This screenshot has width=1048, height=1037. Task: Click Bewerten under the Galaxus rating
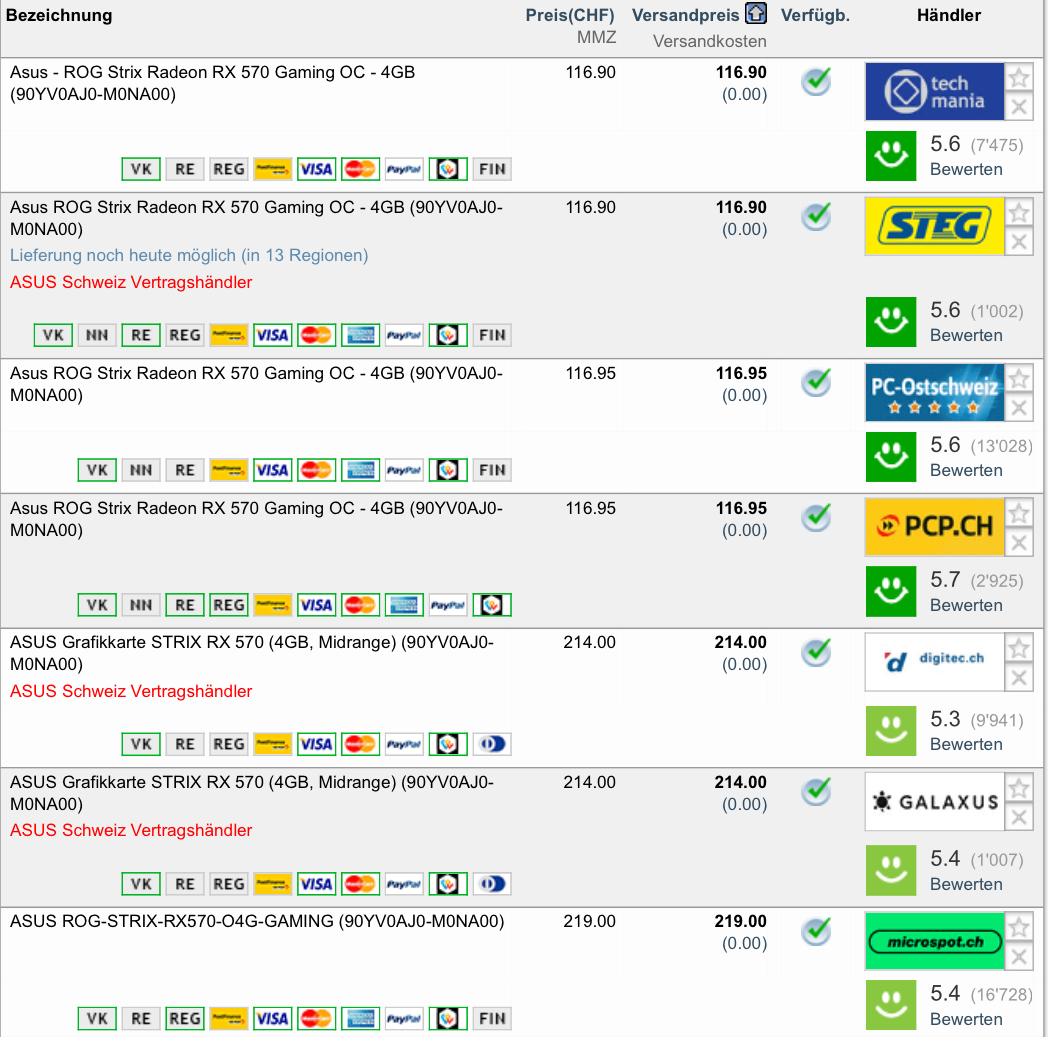tap(966, 884)
